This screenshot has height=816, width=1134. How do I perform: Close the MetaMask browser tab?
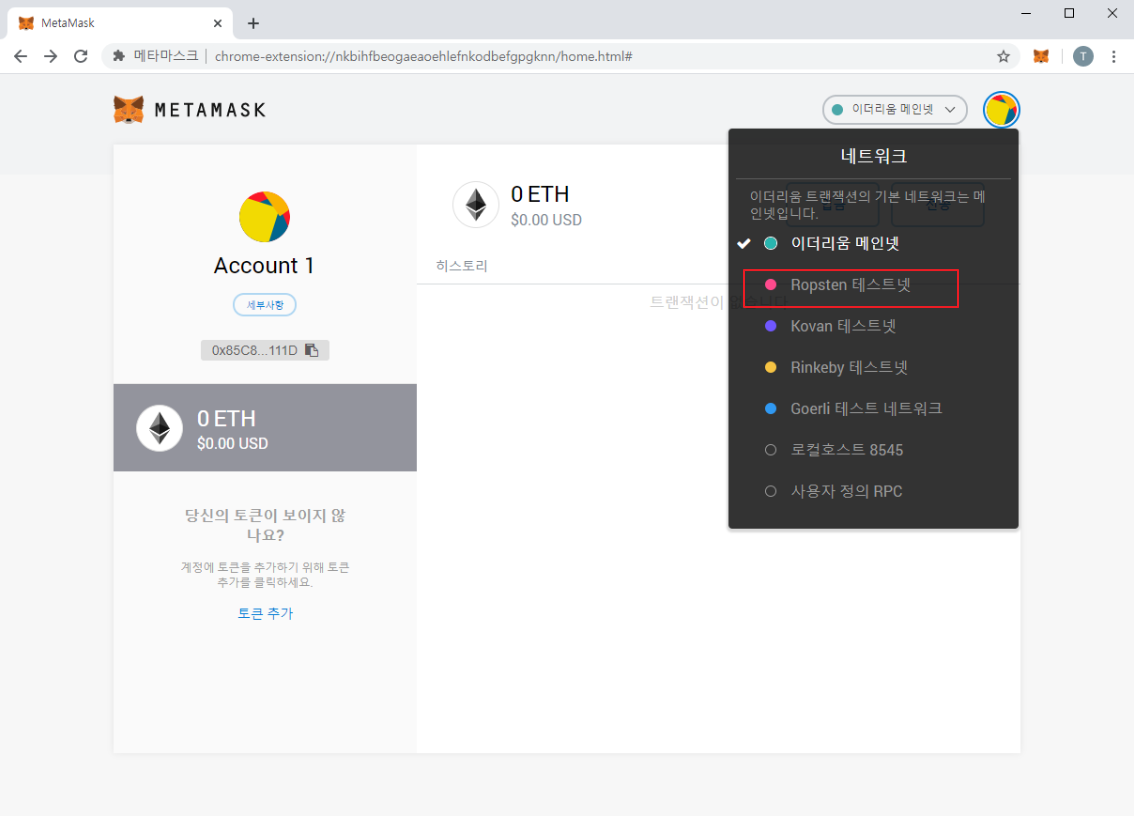pyautogui.click(x=218, y=23)
